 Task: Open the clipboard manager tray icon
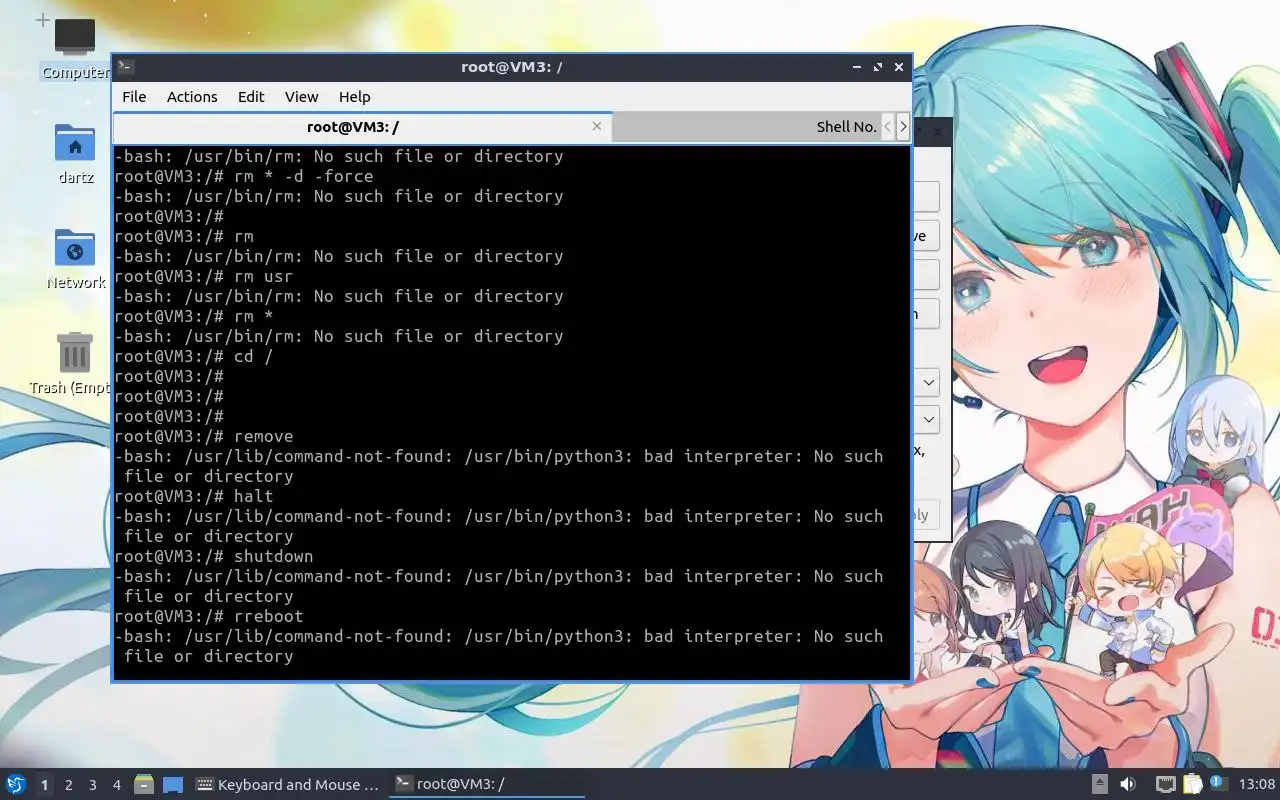point(1192,784)
